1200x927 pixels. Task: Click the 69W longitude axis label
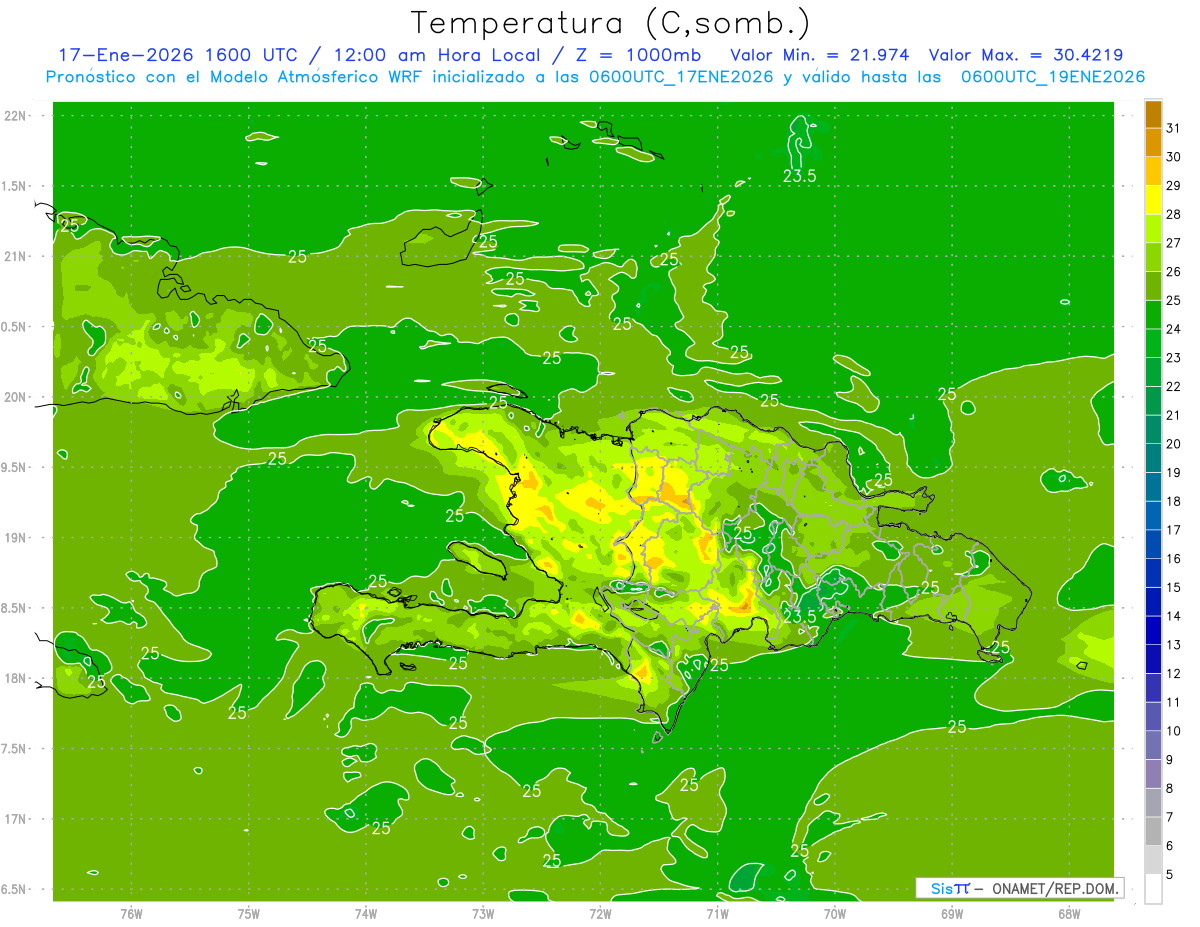[951, 914]
